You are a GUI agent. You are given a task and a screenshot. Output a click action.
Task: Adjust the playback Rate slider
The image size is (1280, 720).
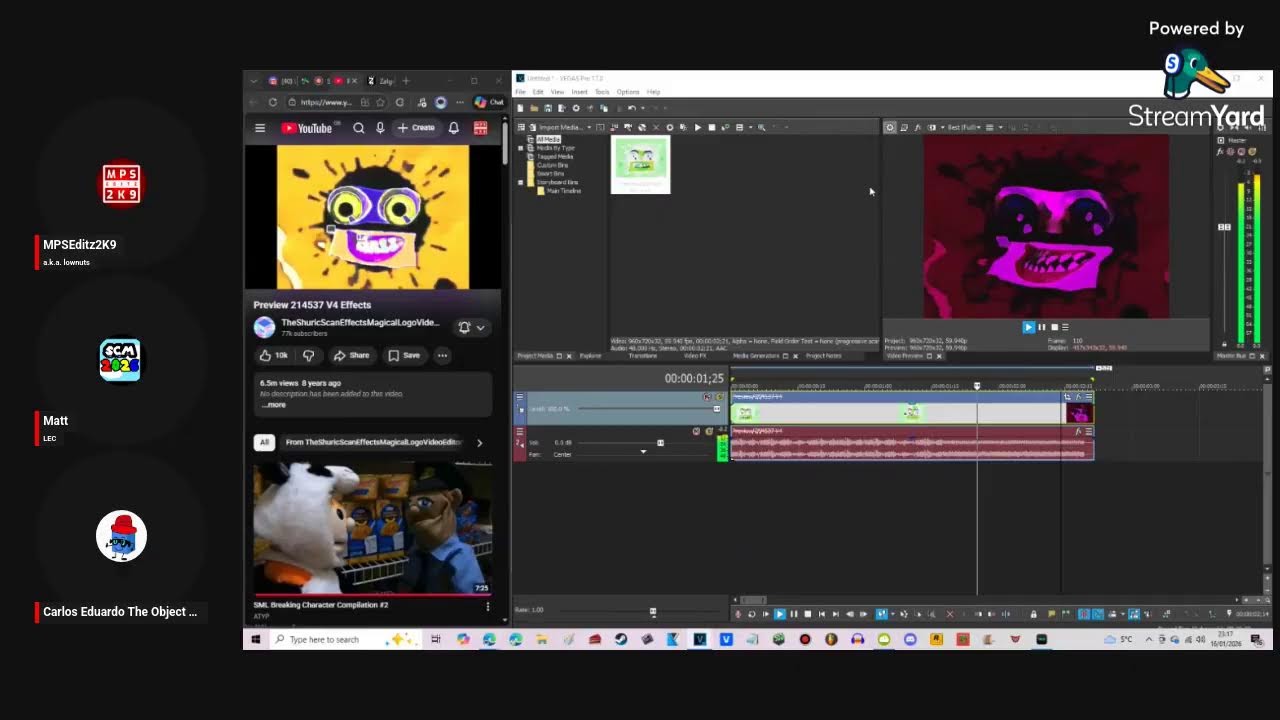pos(653,611)
